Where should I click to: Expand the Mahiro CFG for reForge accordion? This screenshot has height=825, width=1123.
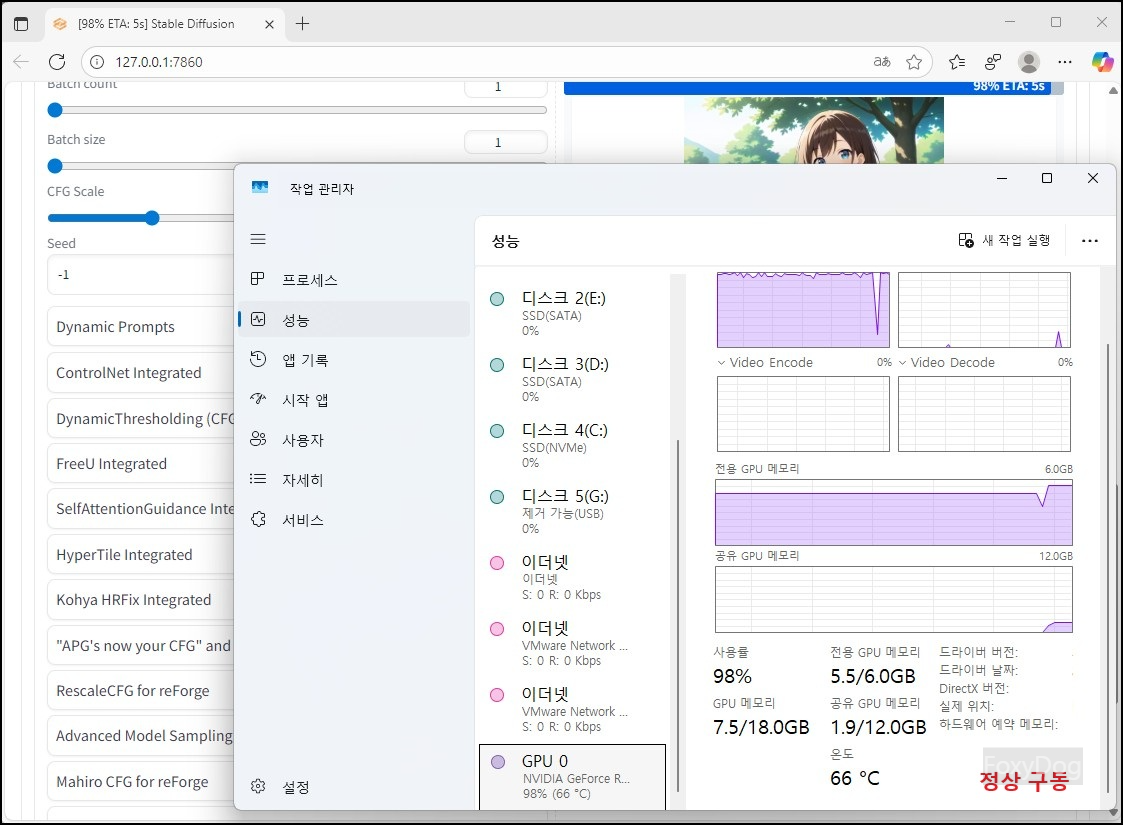(141, 781)
